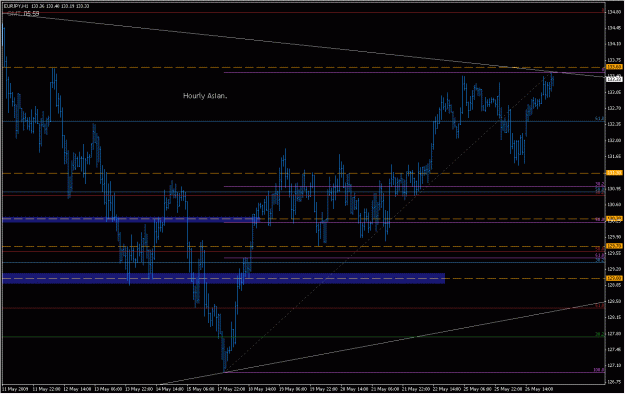625x394 pixels.
Task: Click the GMT 05:59 clock label
Action: 24,14
